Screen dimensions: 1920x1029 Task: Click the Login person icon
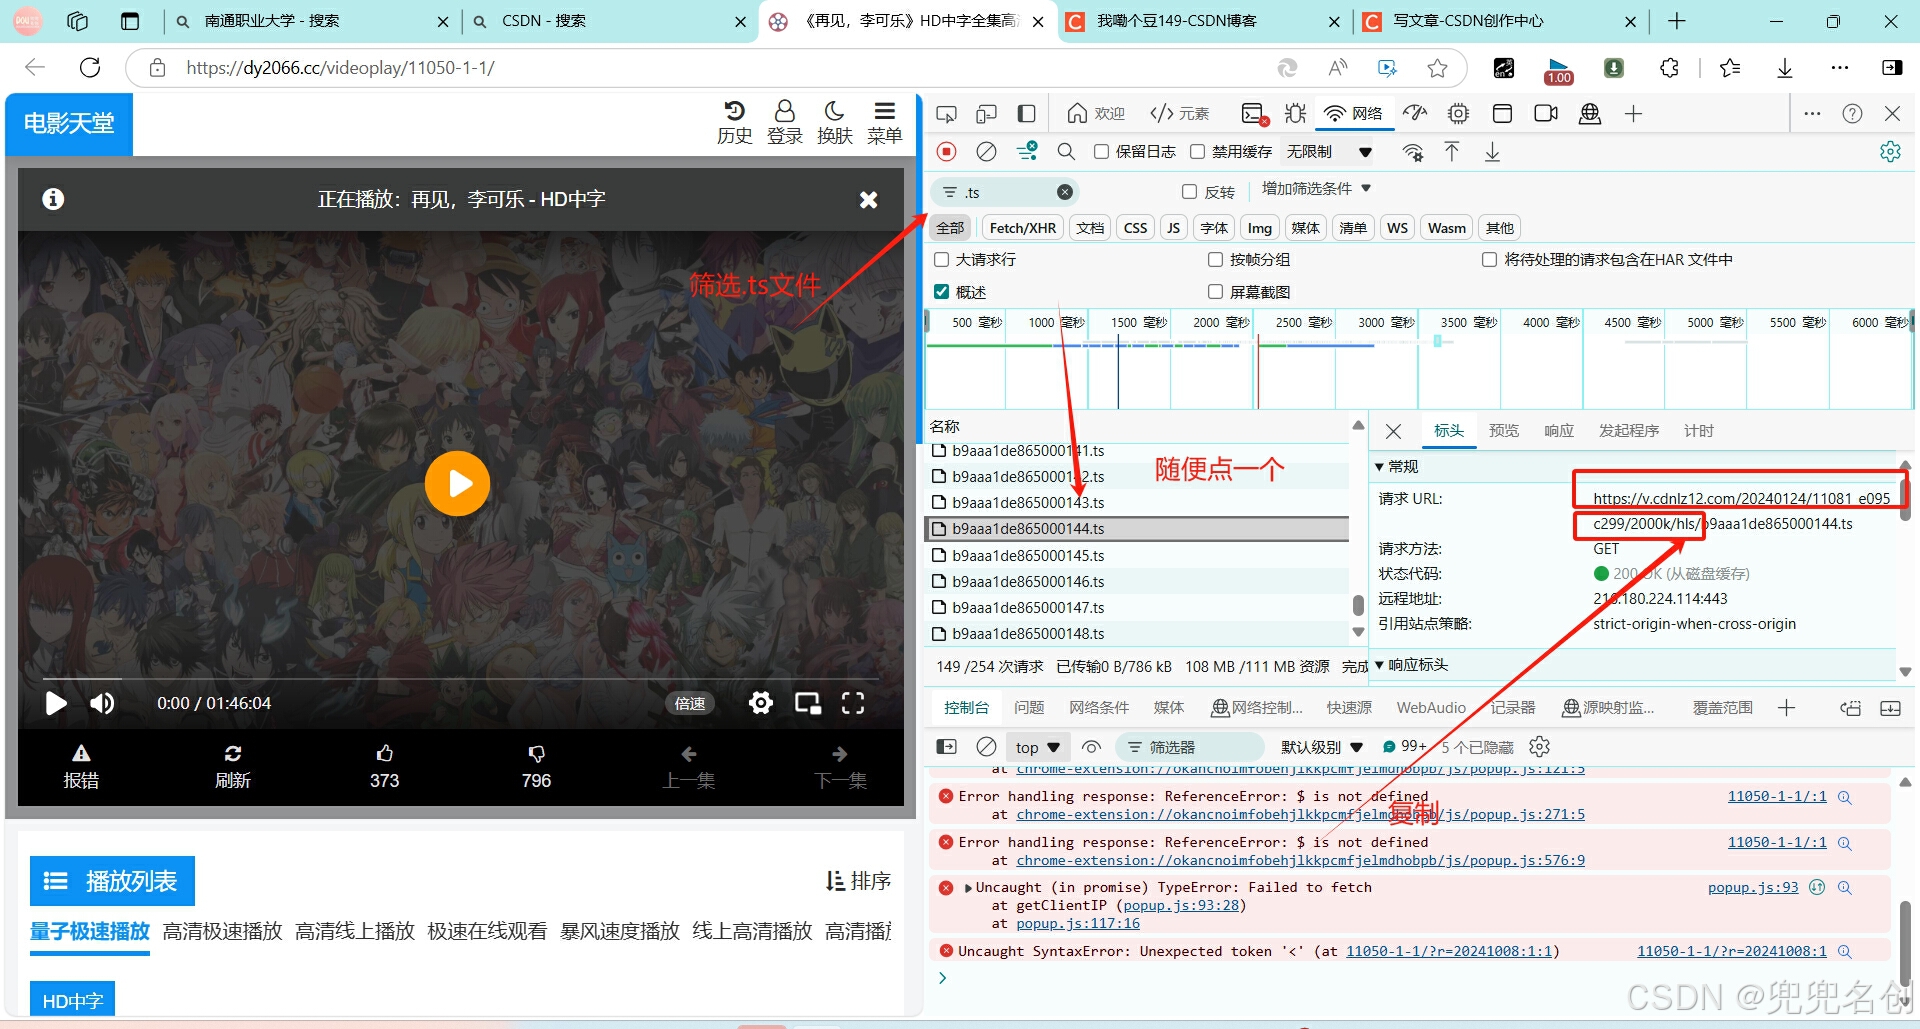click(785, 123)
